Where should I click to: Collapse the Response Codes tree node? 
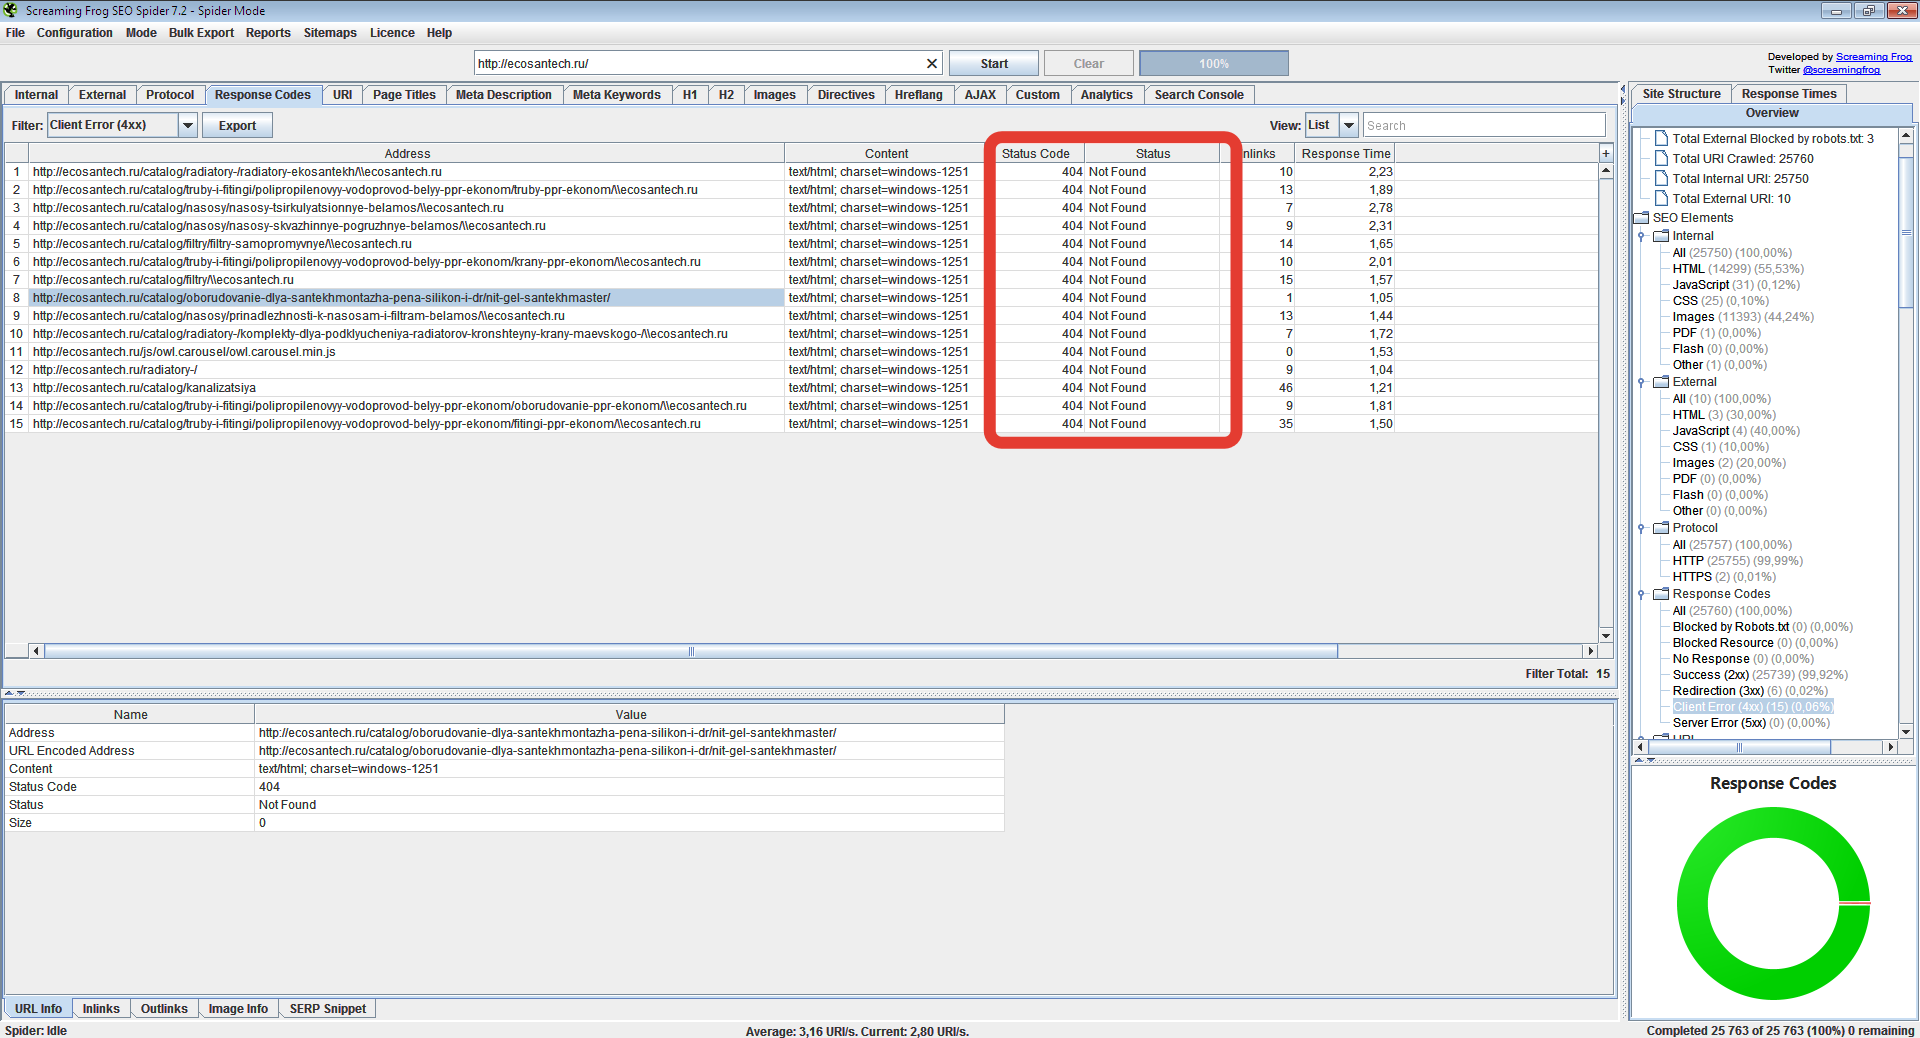click(x=1642, y=594)
